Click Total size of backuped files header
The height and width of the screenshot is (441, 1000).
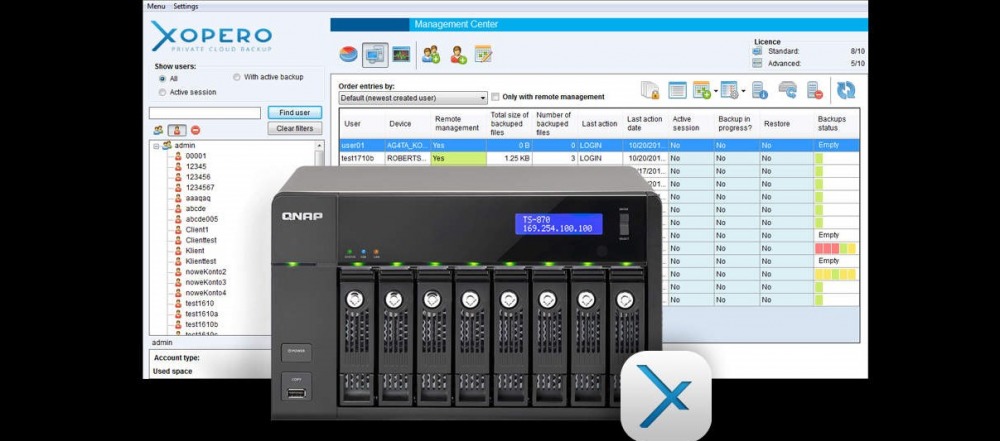(x=510, y=124)
